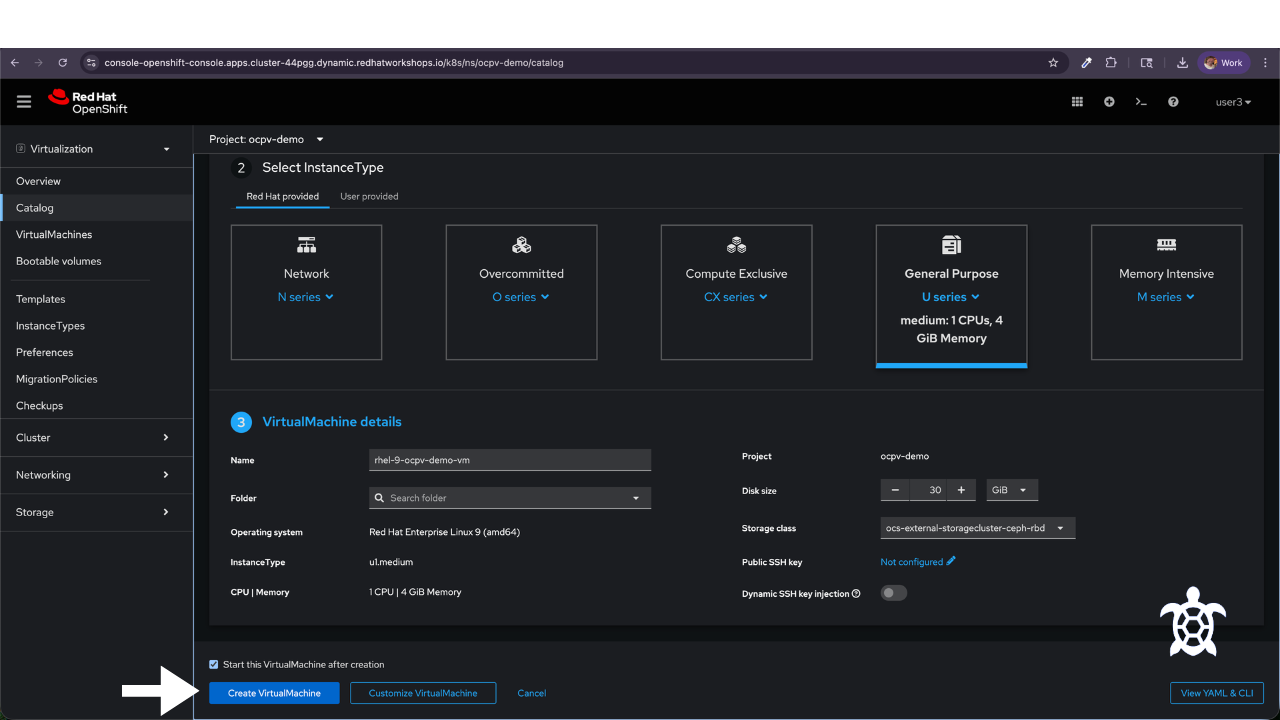Click the View YAML & CLI button
Viewport: 1280px width, 720px height.
pos(1217,693)
